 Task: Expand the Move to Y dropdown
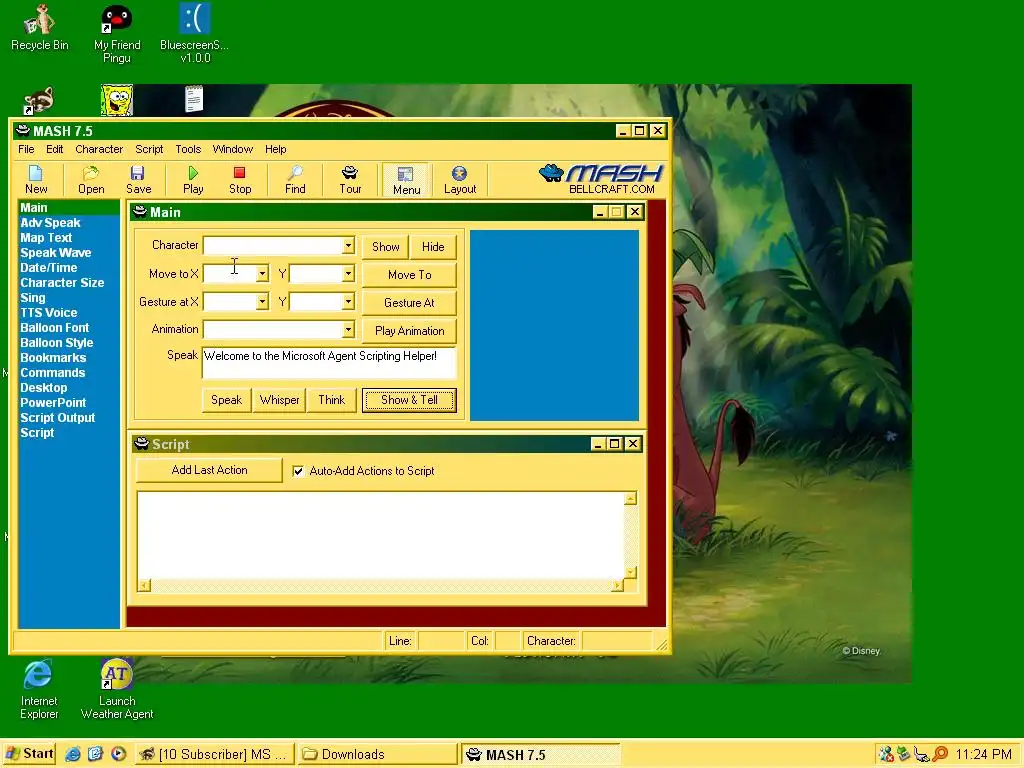pos(348,274)
